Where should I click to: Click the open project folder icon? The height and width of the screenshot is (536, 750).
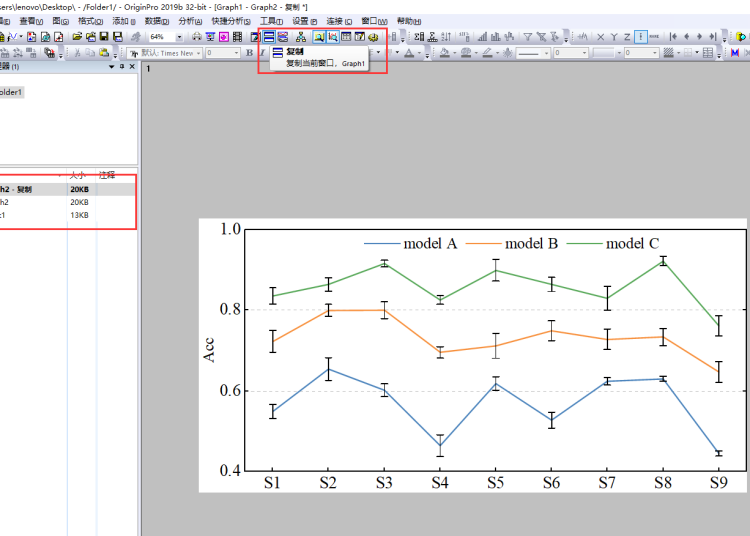click(x=77, y=37)
